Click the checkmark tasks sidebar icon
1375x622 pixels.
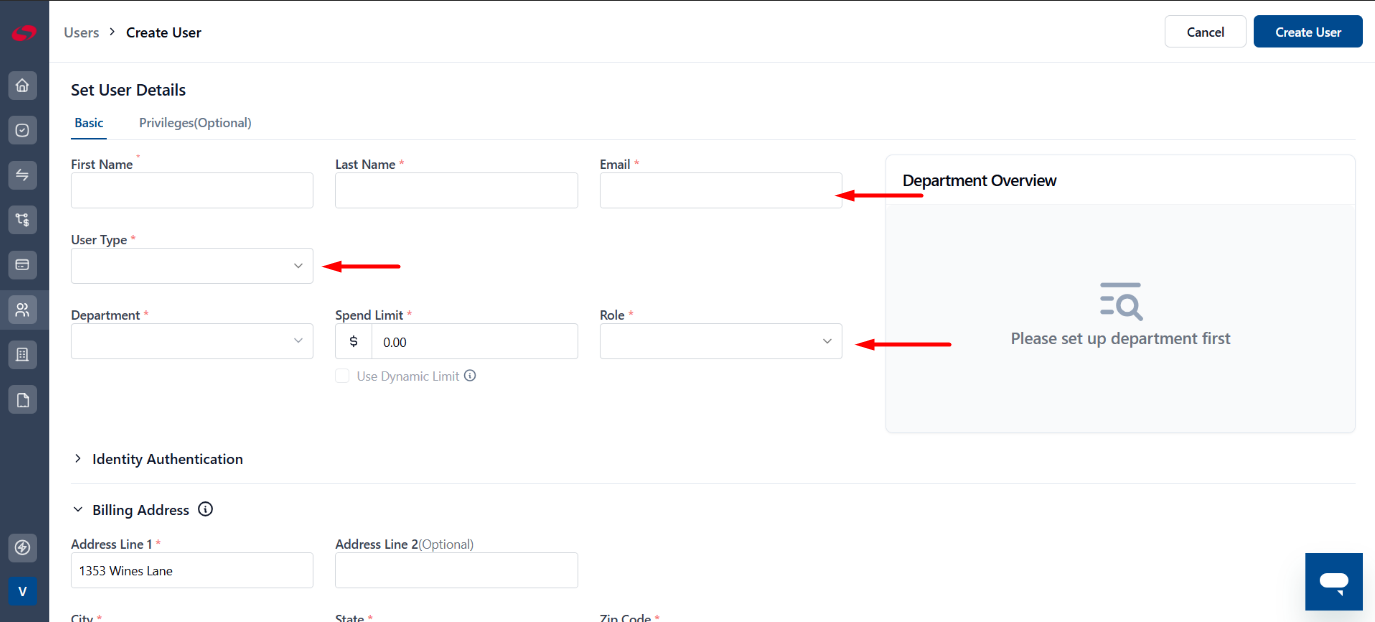tap(23, 130)
